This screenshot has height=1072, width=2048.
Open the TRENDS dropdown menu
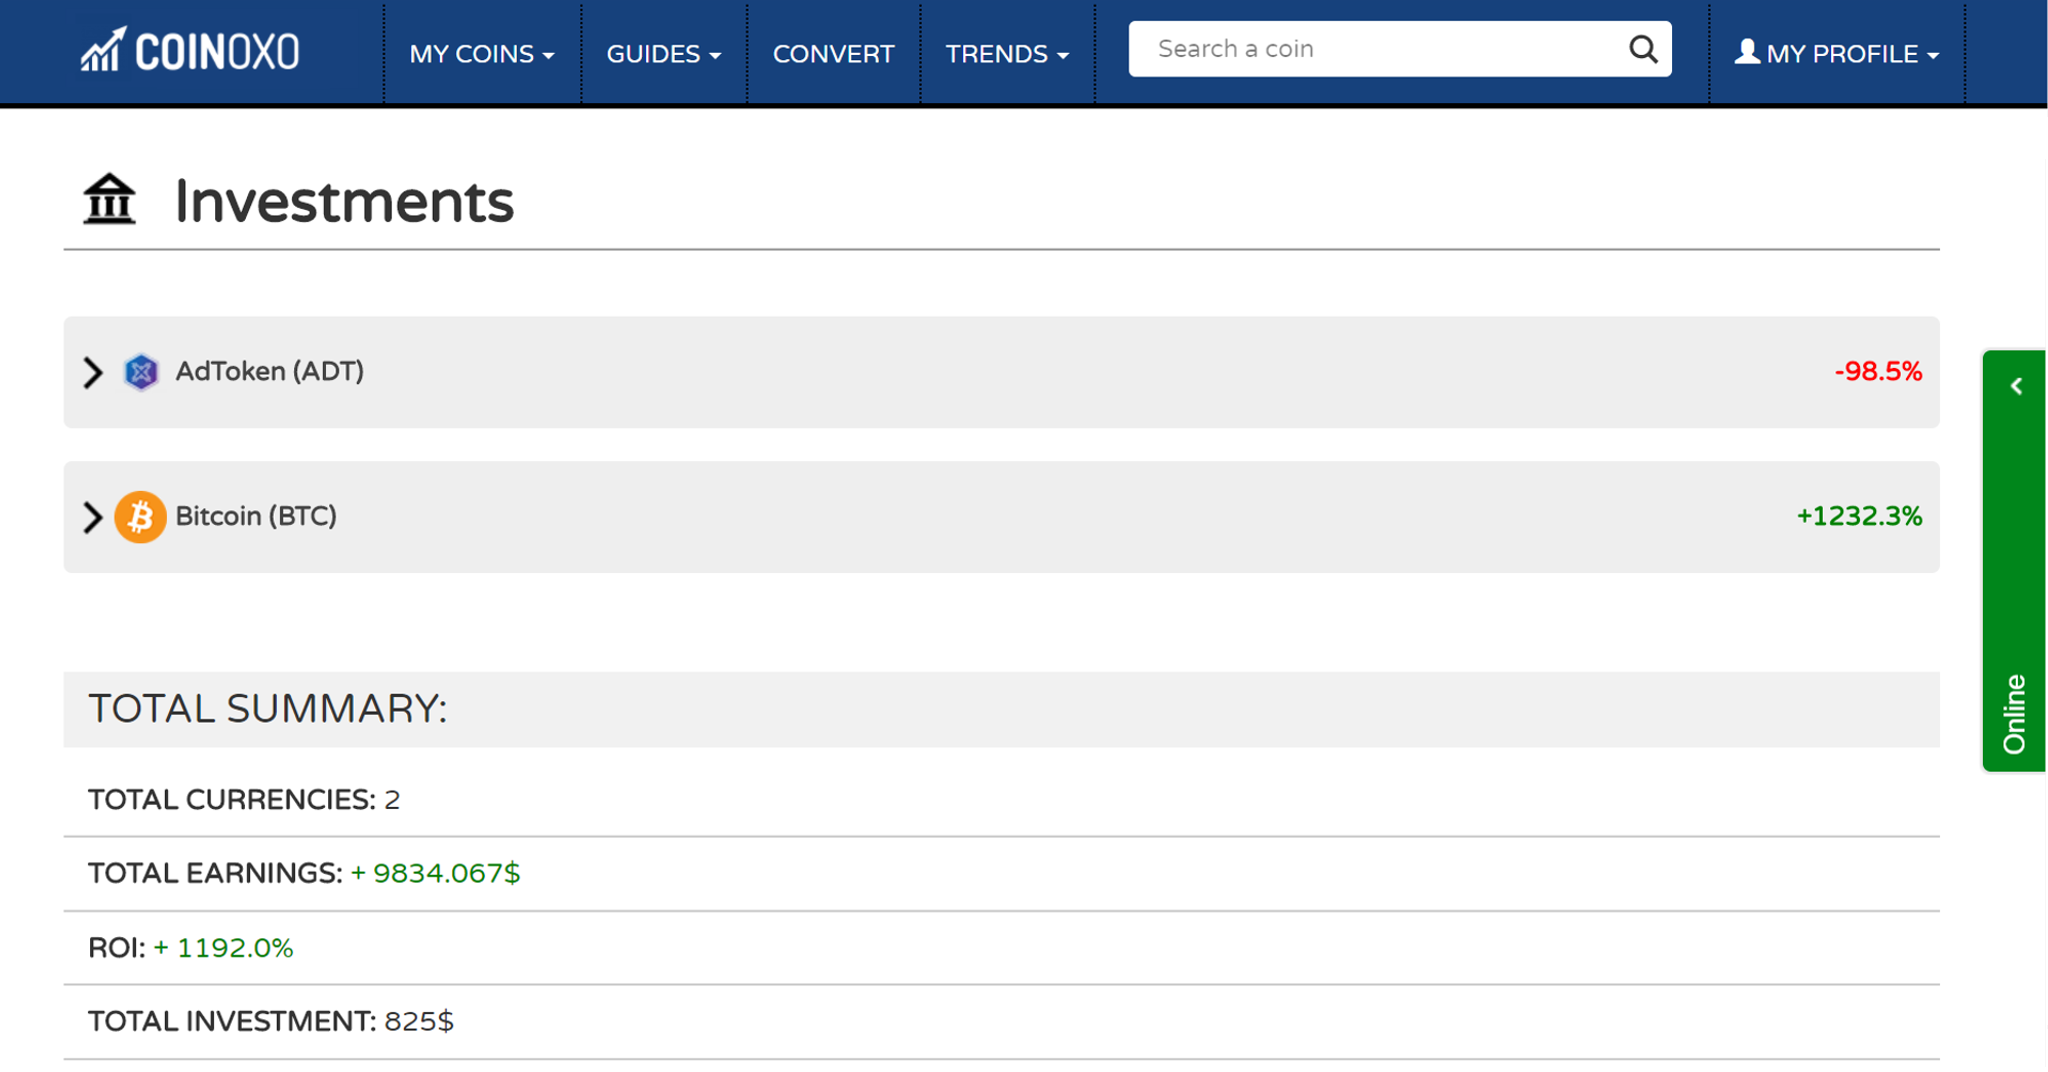1007,54
